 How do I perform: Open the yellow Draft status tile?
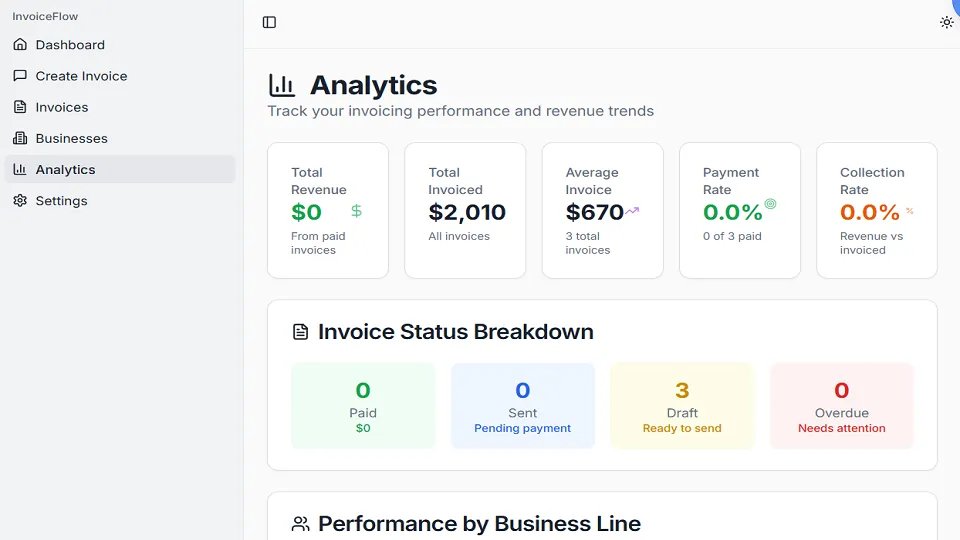[x=682, y=406]
